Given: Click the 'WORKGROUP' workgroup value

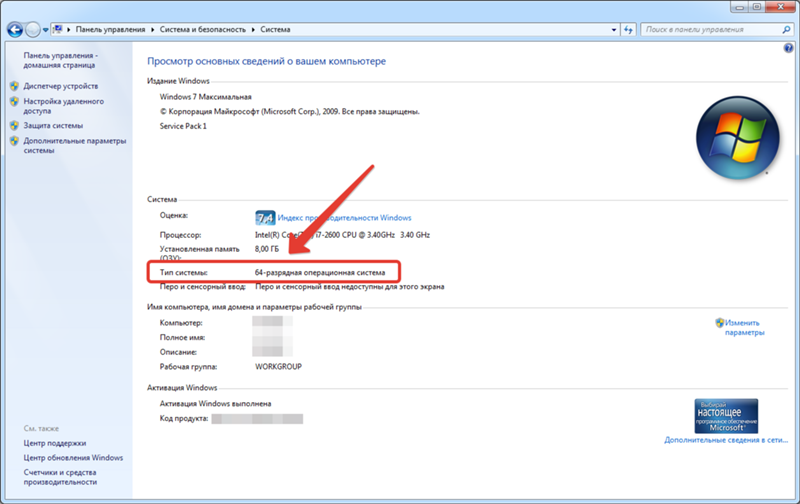Looking at the screenshot, I should click(278, 367).
